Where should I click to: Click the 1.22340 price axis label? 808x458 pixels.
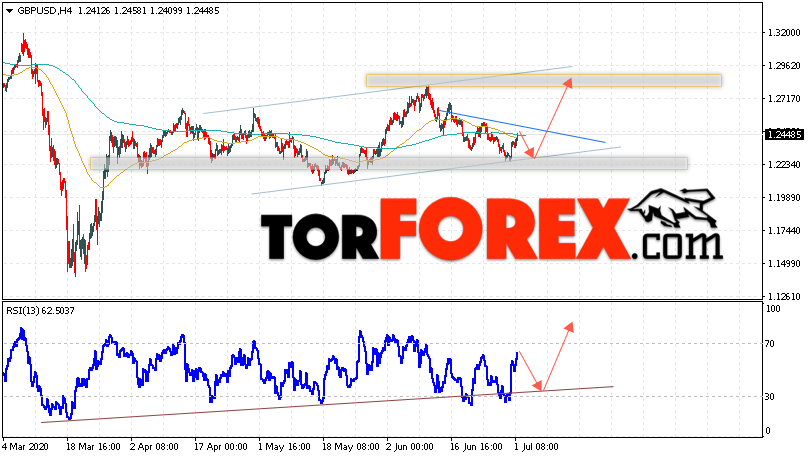point(783,164)
